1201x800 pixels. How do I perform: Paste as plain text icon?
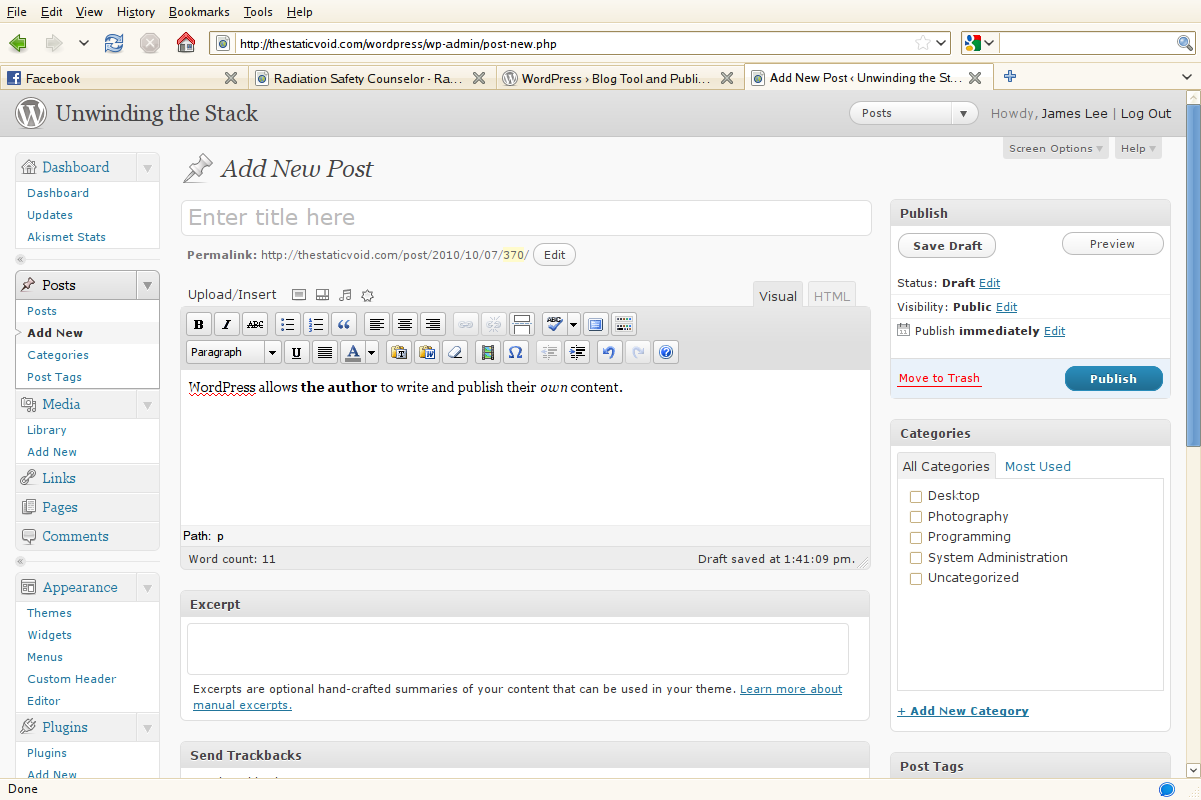[399, 352]
